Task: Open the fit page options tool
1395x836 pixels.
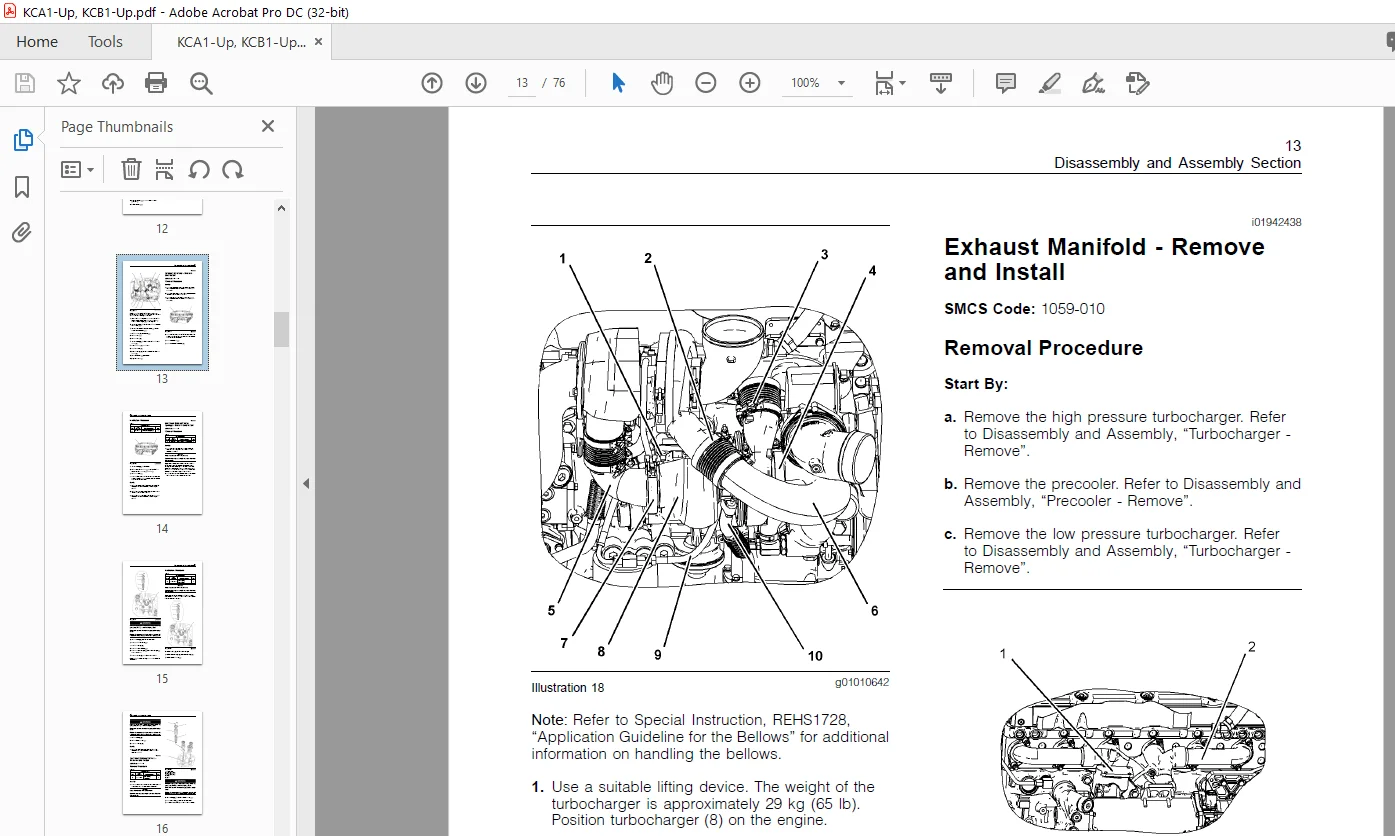Action: pyautogui.click(x=883, y=83)
